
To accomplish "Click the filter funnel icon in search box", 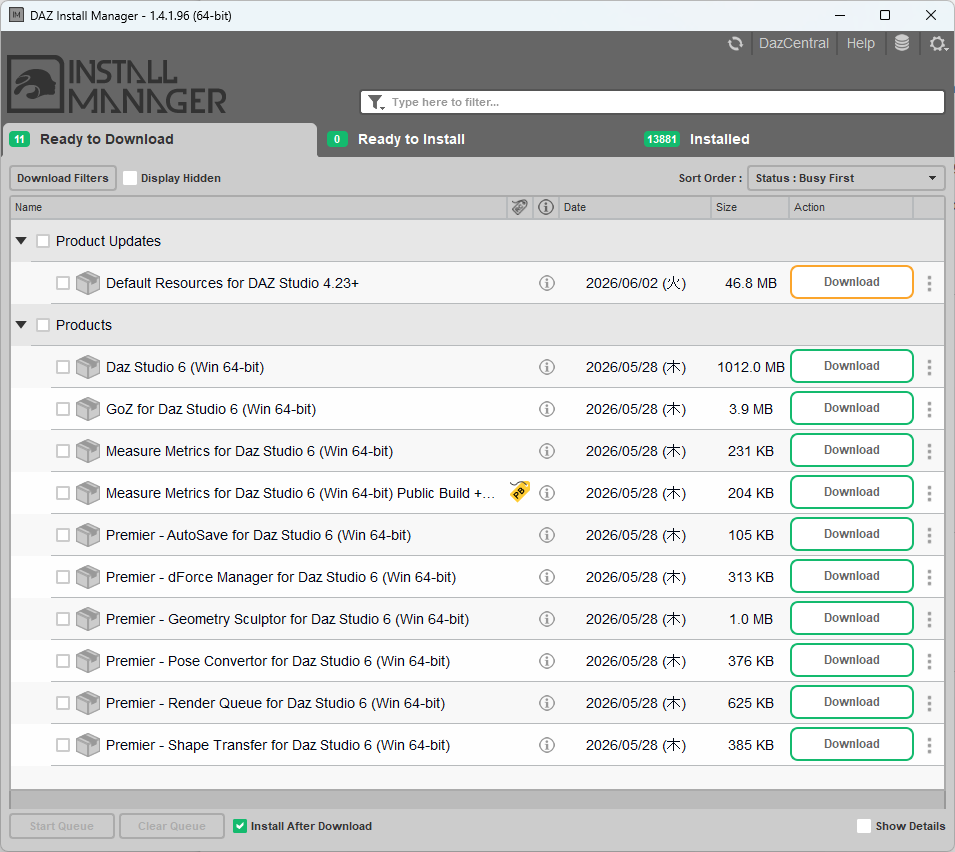I will [x=376, y=102].
